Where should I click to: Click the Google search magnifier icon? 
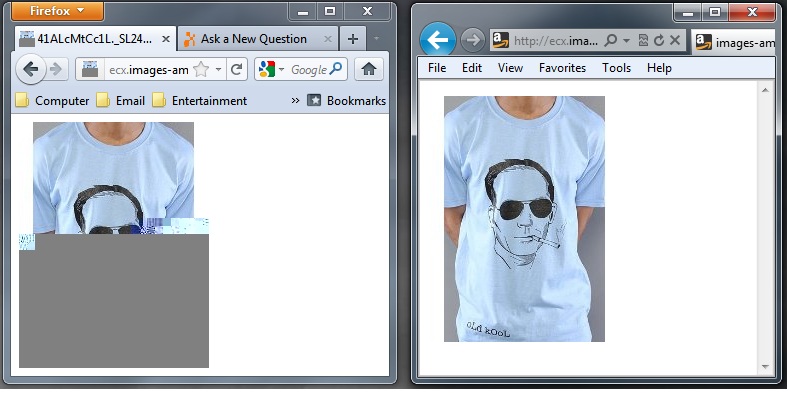tap(336, 69)
